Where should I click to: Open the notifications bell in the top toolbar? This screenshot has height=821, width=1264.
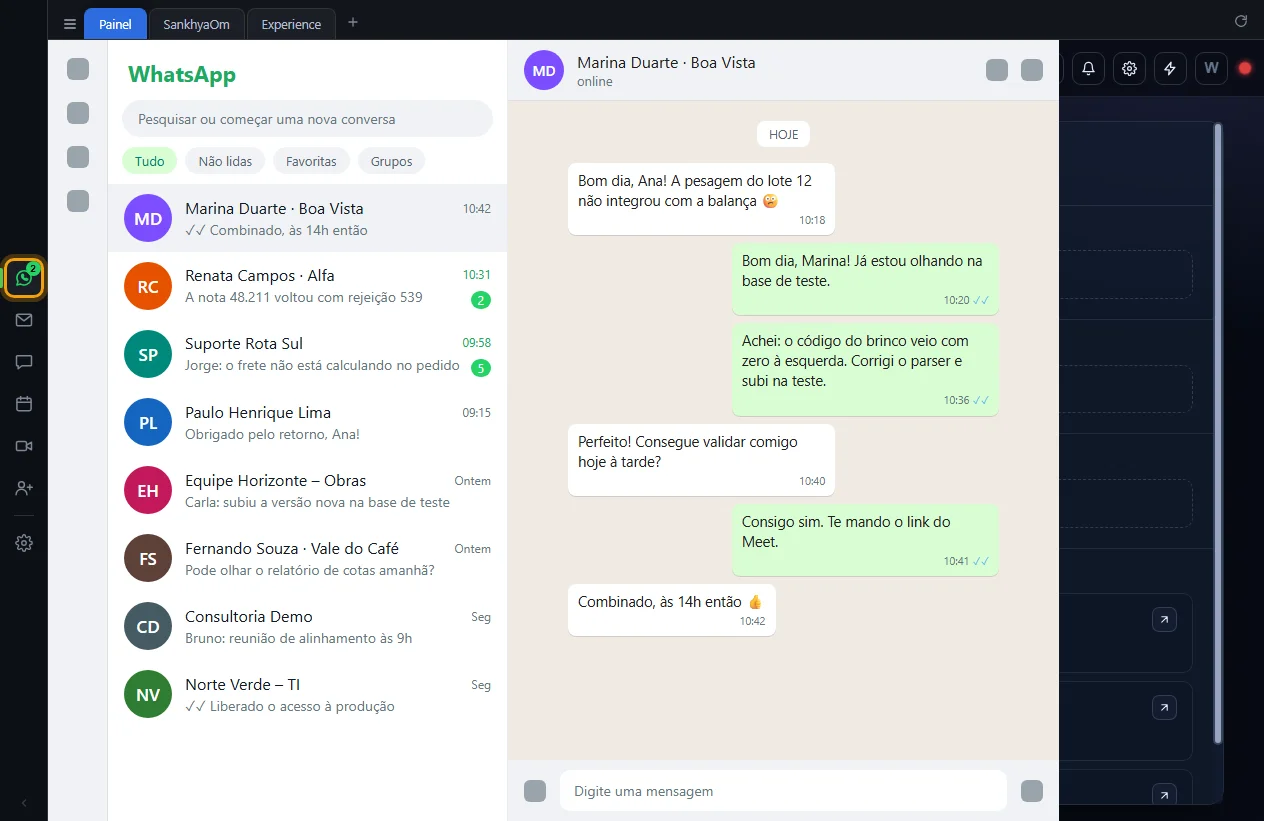point(1088,68)
